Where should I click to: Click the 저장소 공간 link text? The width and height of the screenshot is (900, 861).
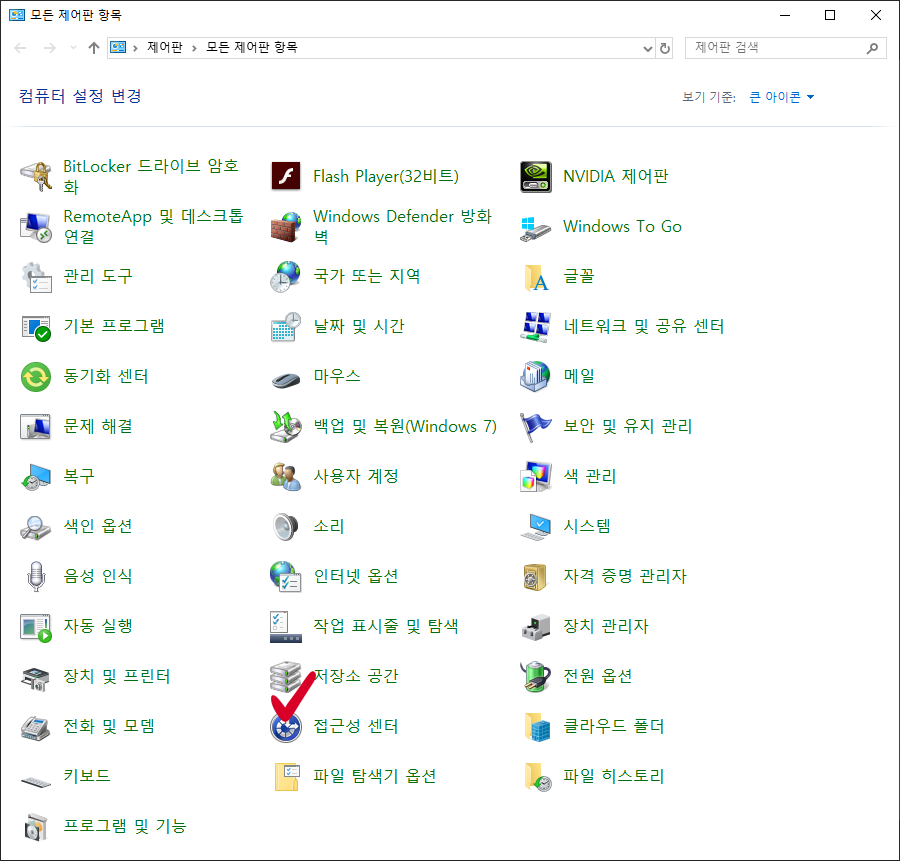pos(356,676)
